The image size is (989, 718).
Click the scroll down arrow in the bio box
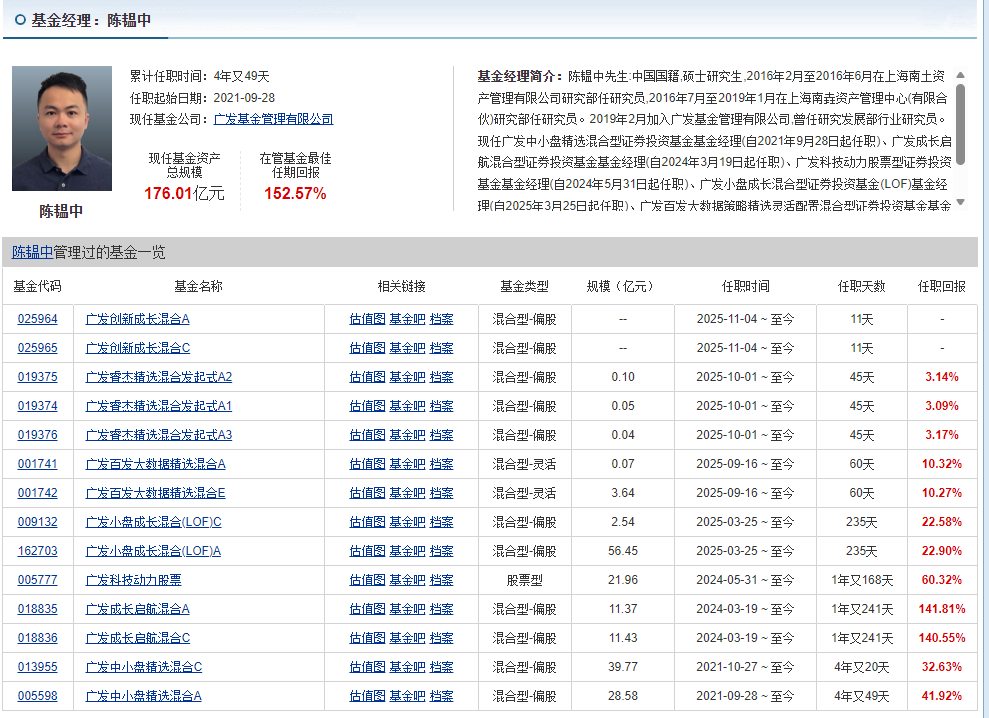[x=961, y=203]
